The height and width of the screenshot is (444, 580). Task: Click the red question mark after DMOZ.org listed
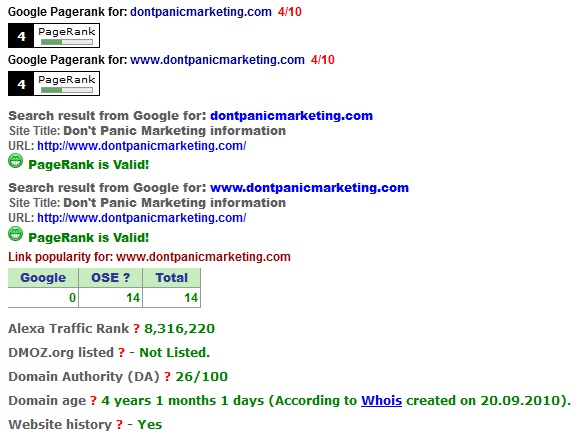[x=121, y=353]
